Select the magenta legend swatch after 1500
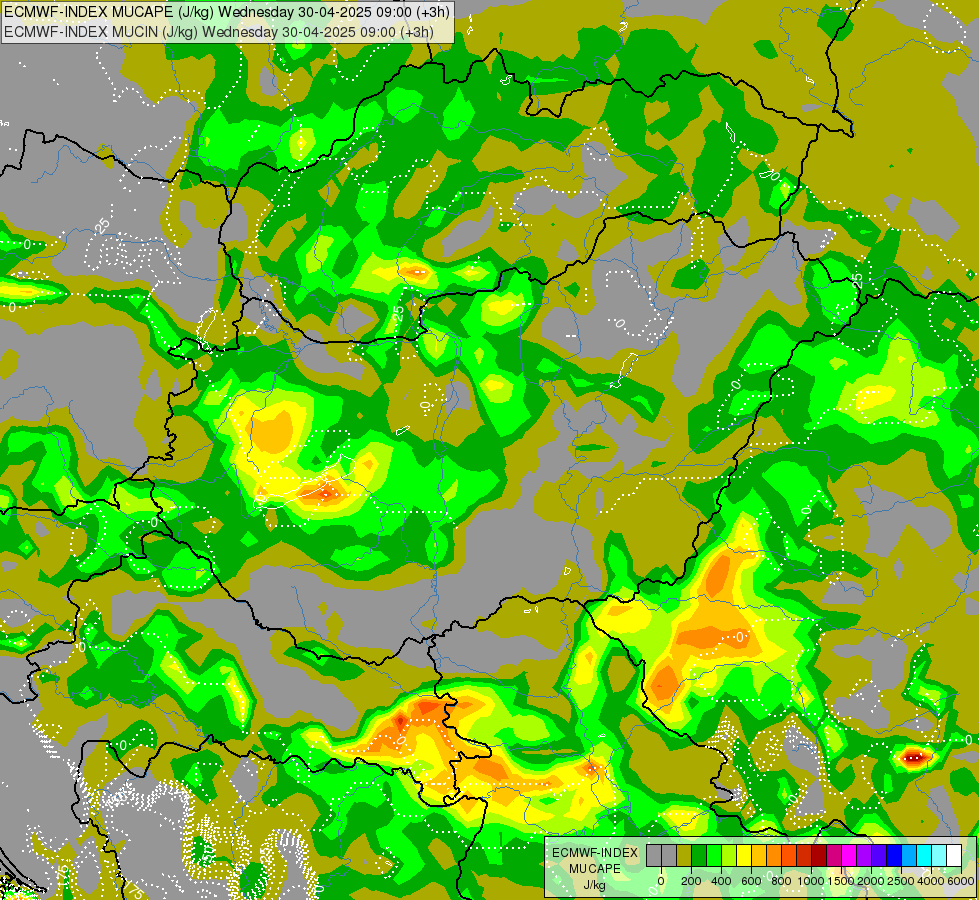The width and height of the screenshot is (979, 900). [x=850, y=855]
